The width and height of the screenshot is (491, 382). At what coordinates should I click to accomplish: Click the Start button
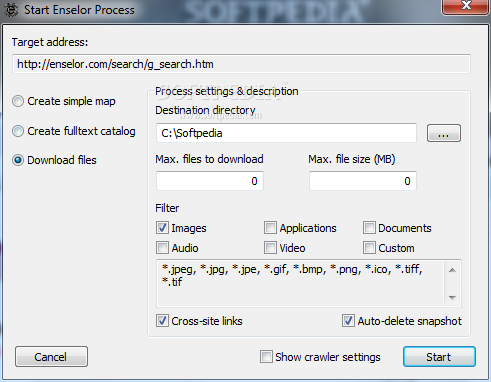439,357
